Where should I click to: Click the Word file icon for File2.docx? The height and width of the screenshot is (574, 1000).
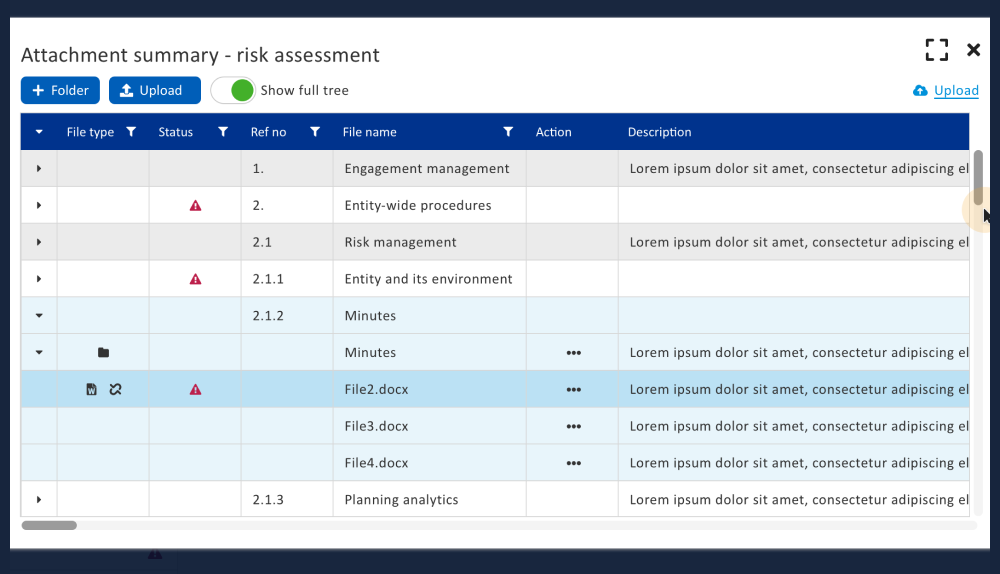pos(92,390)
